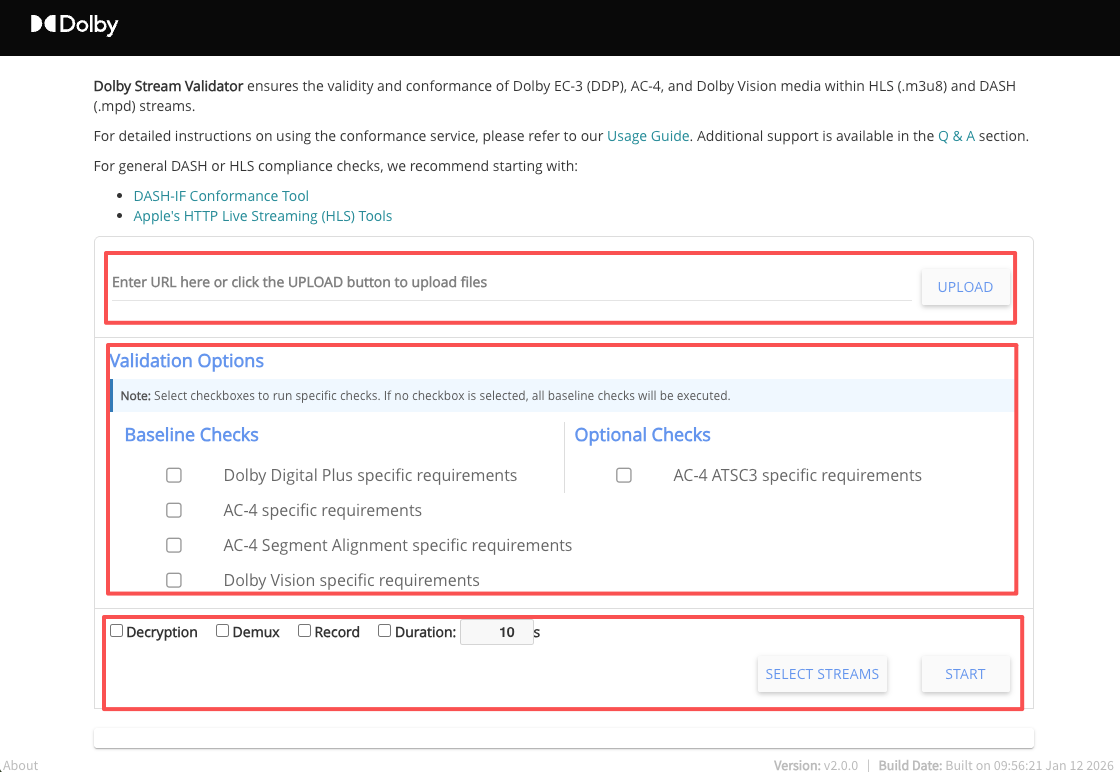
Task: Toggle the Duration checkbox
Action: click(385, 631)
